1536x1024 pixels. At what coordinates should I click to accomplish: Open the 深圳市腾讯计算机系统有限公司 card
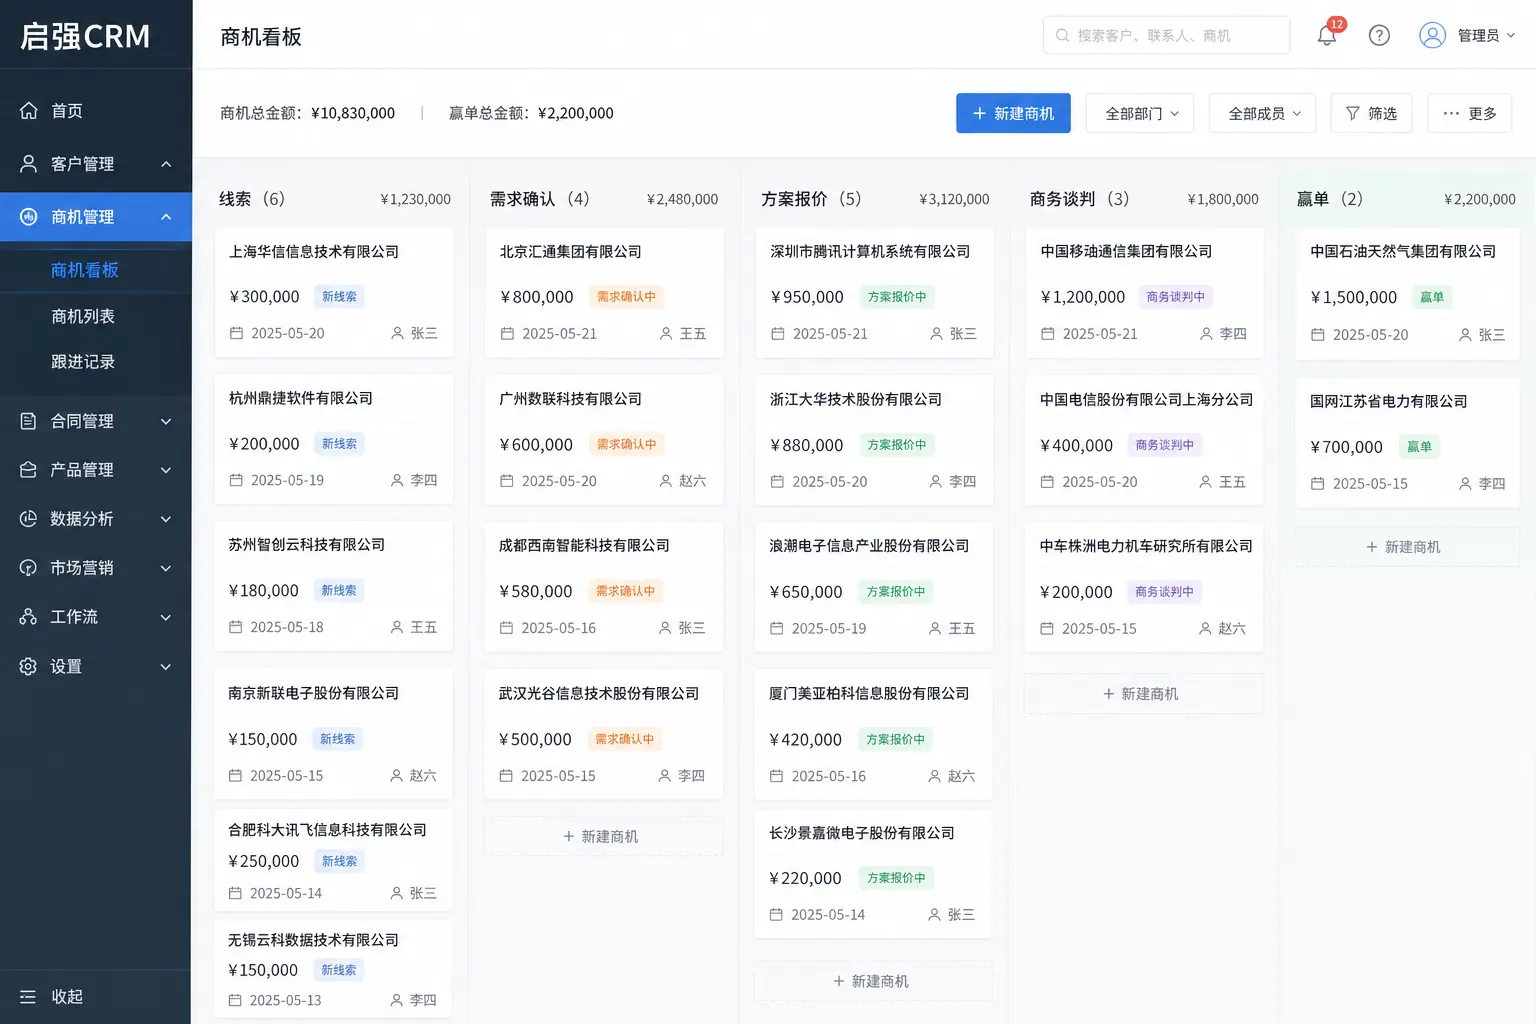874,292
